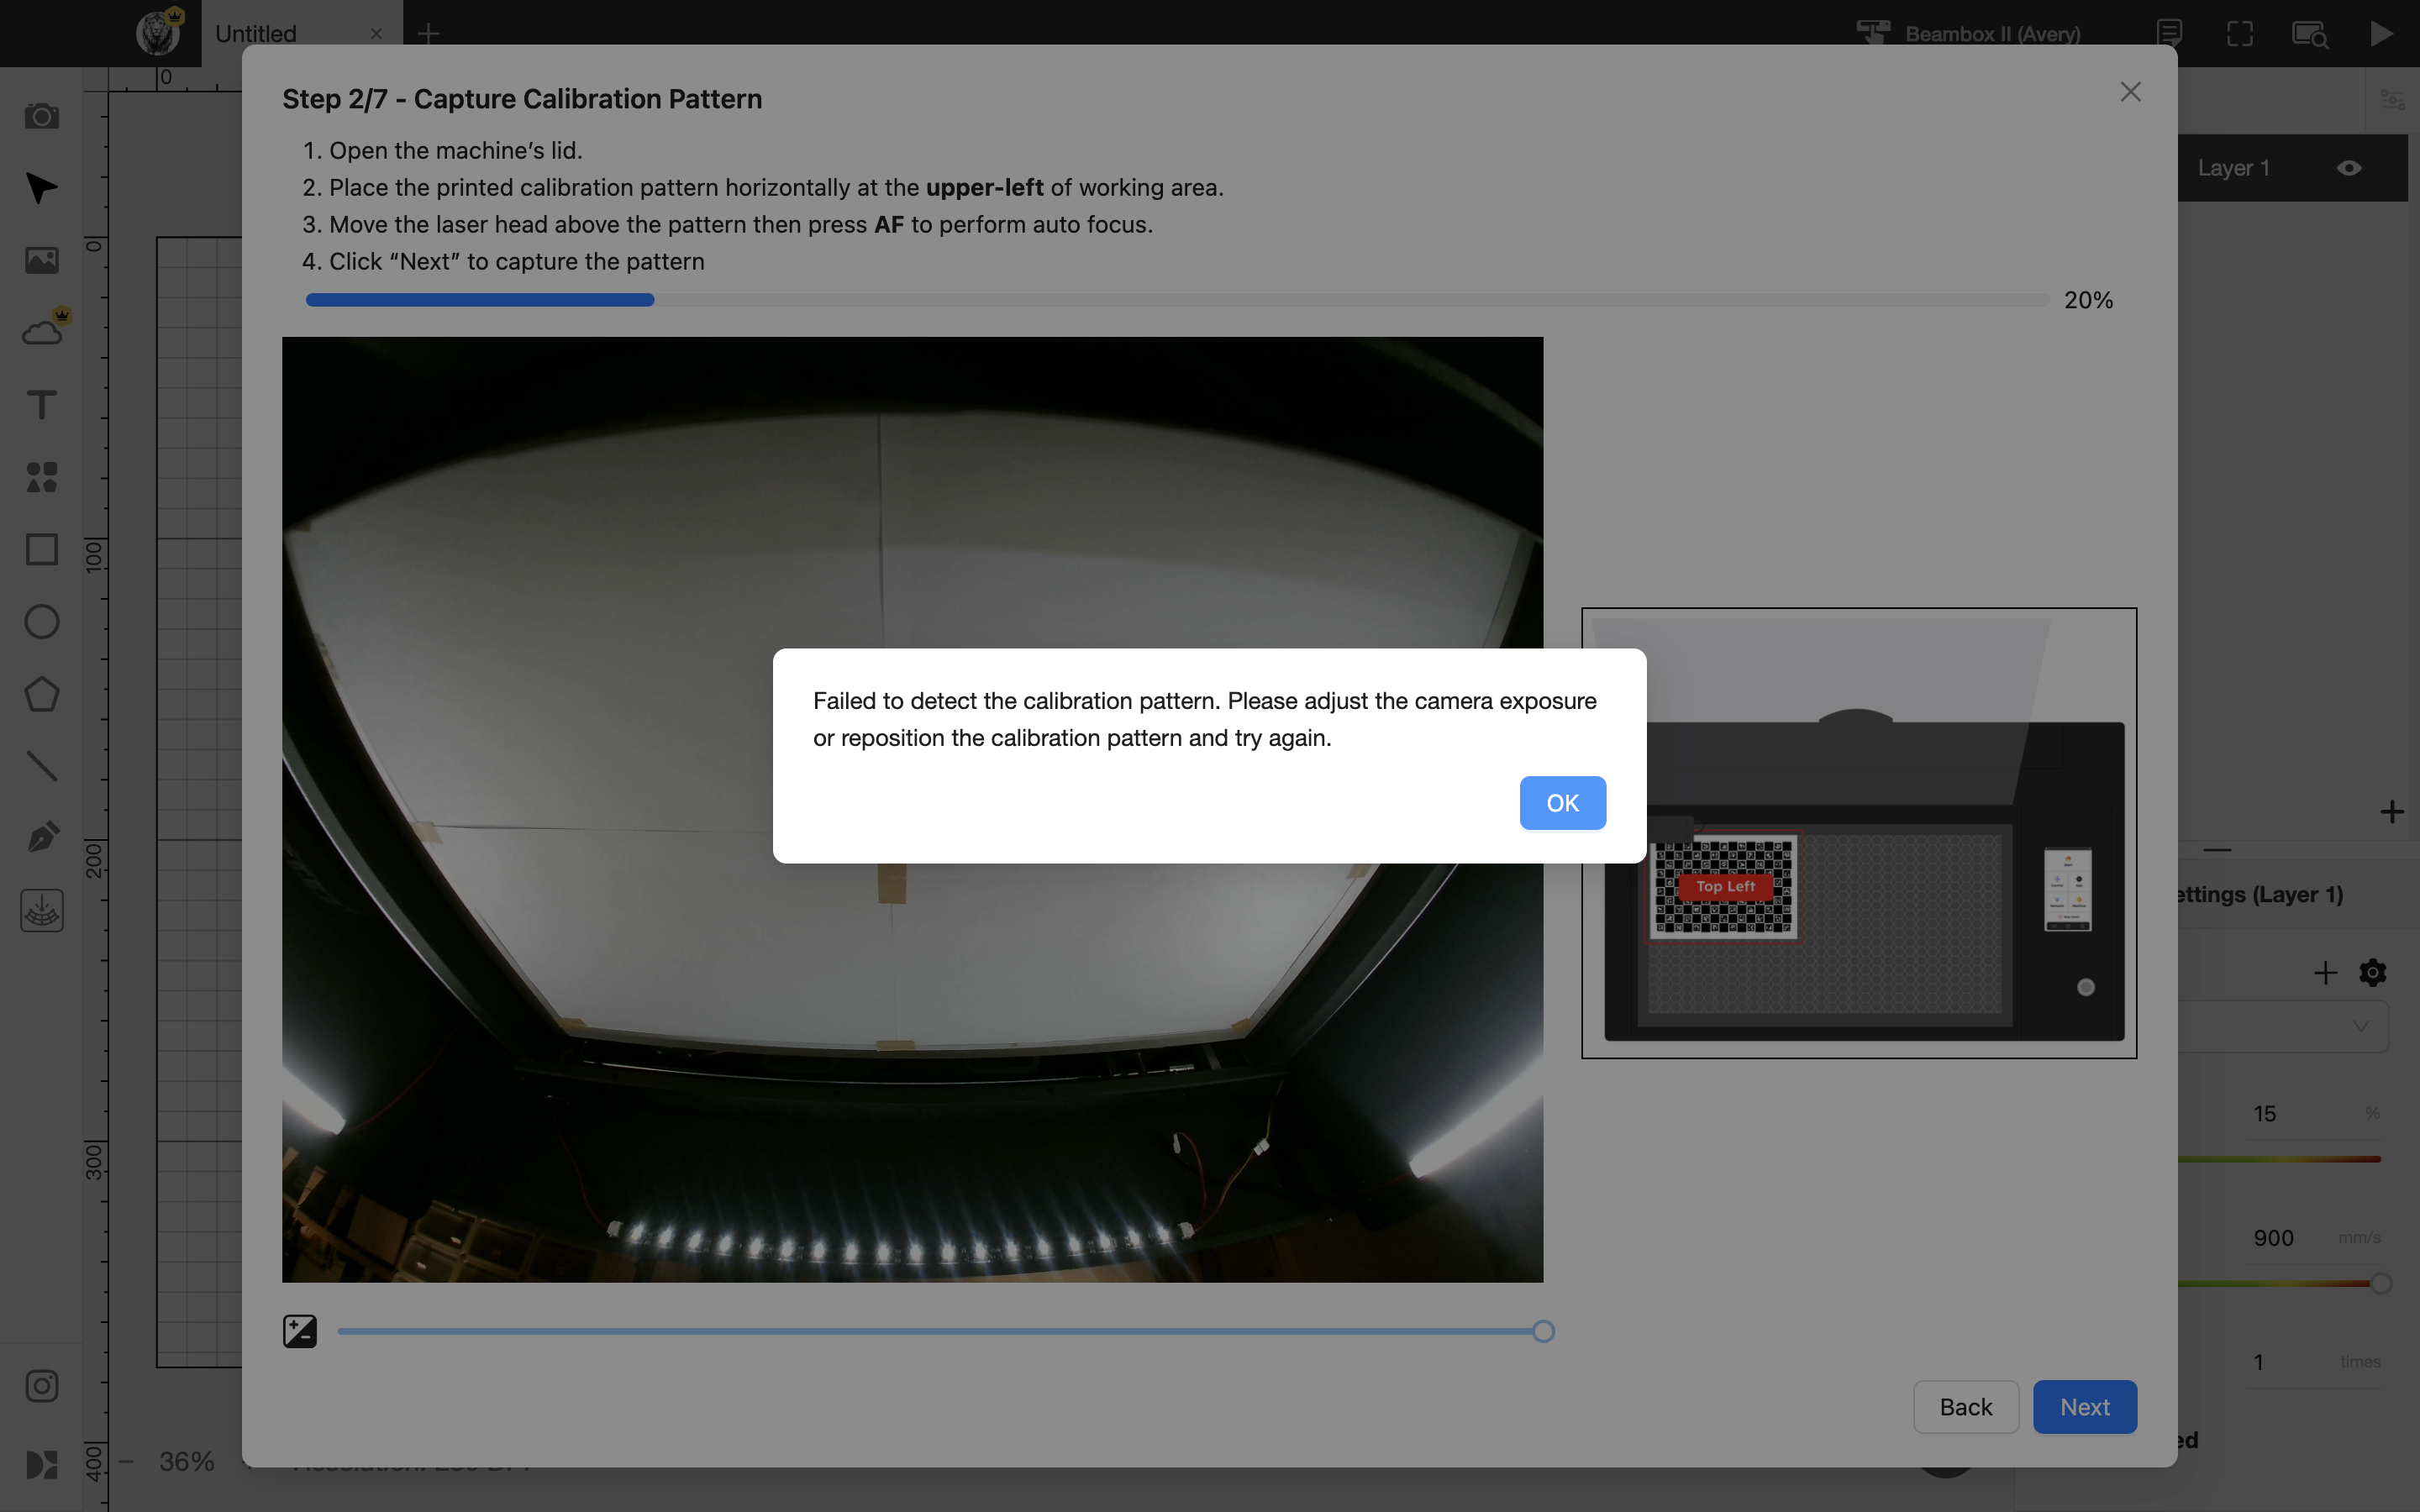Open the Instagram icon in sidebar

(x=41, y=1386)
